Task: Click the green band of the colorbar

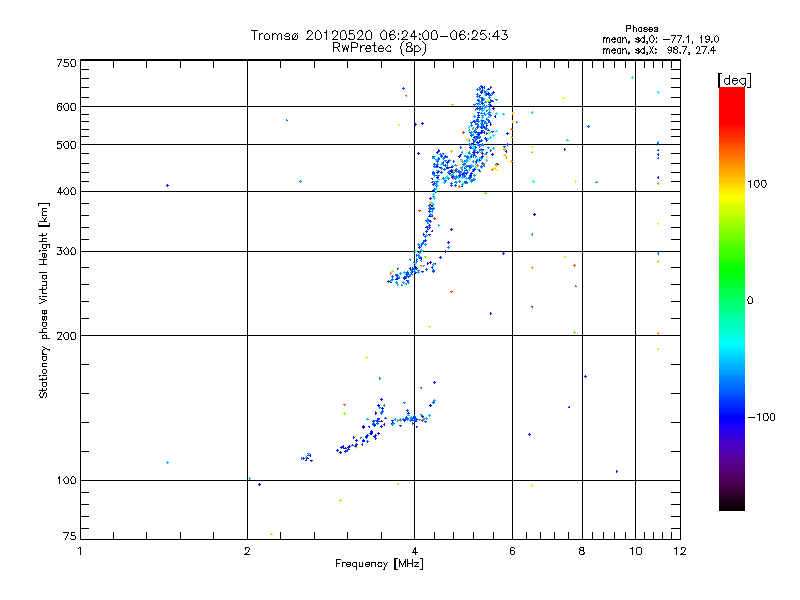Action: point(732,270)
